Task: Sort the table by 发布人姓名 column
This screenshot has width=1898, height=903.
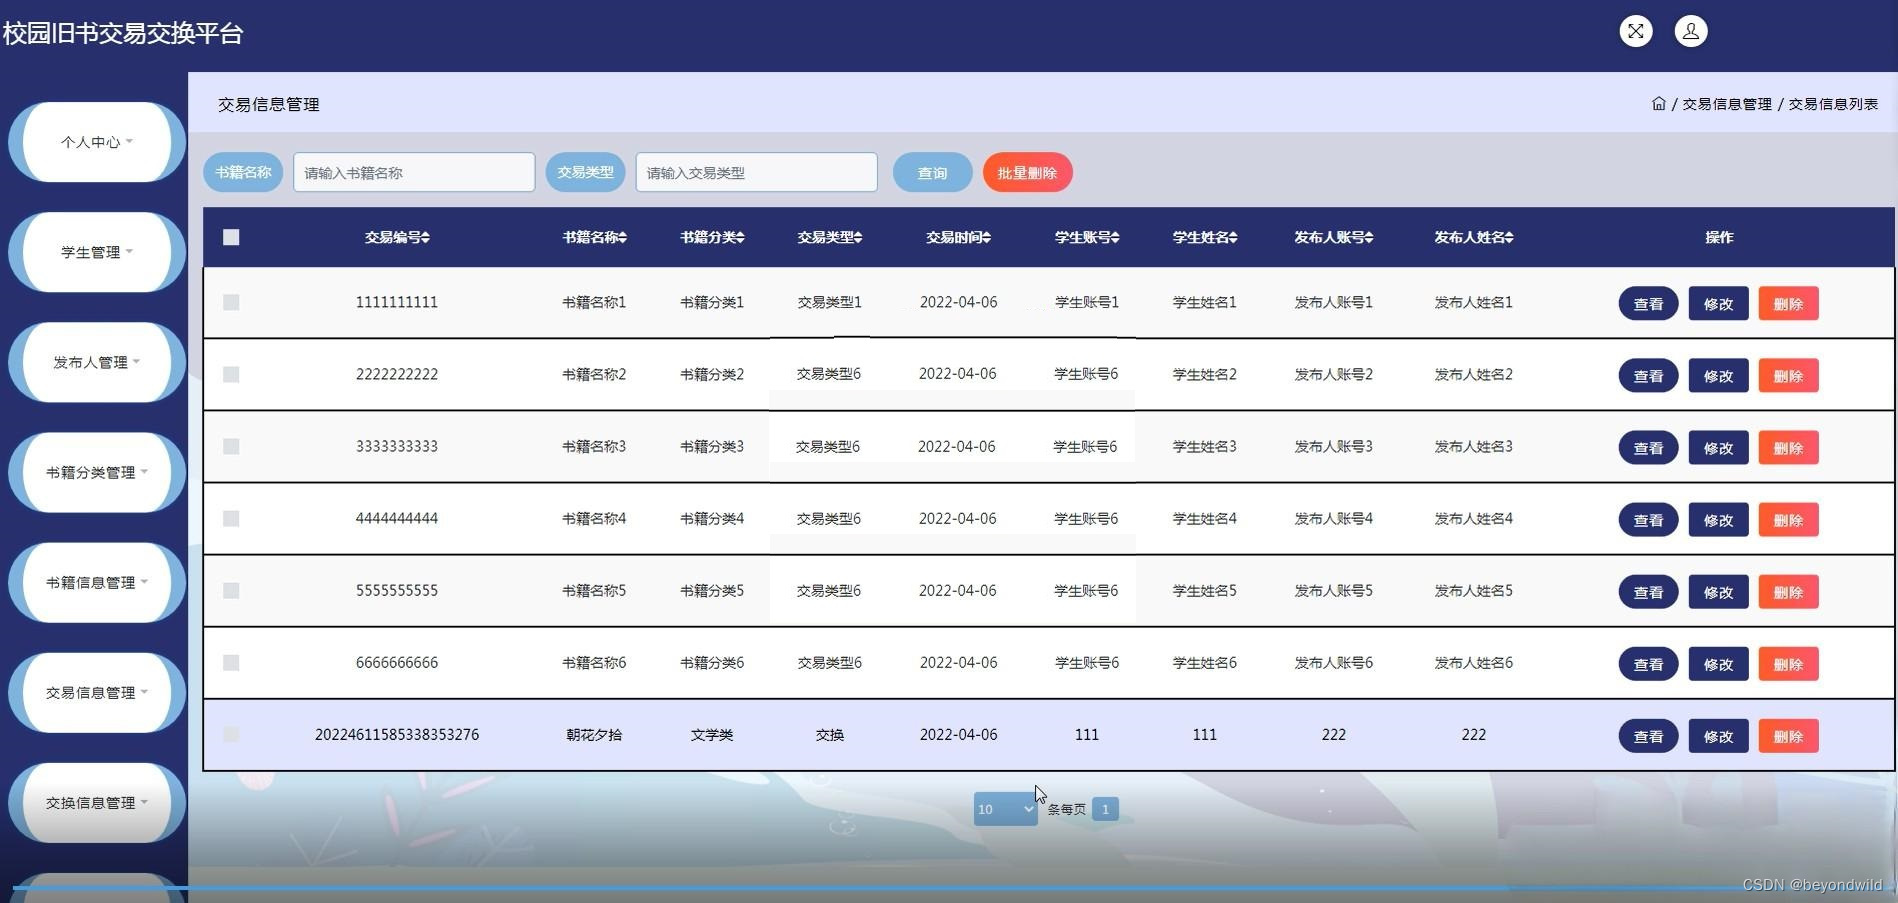Action: 1472,237
